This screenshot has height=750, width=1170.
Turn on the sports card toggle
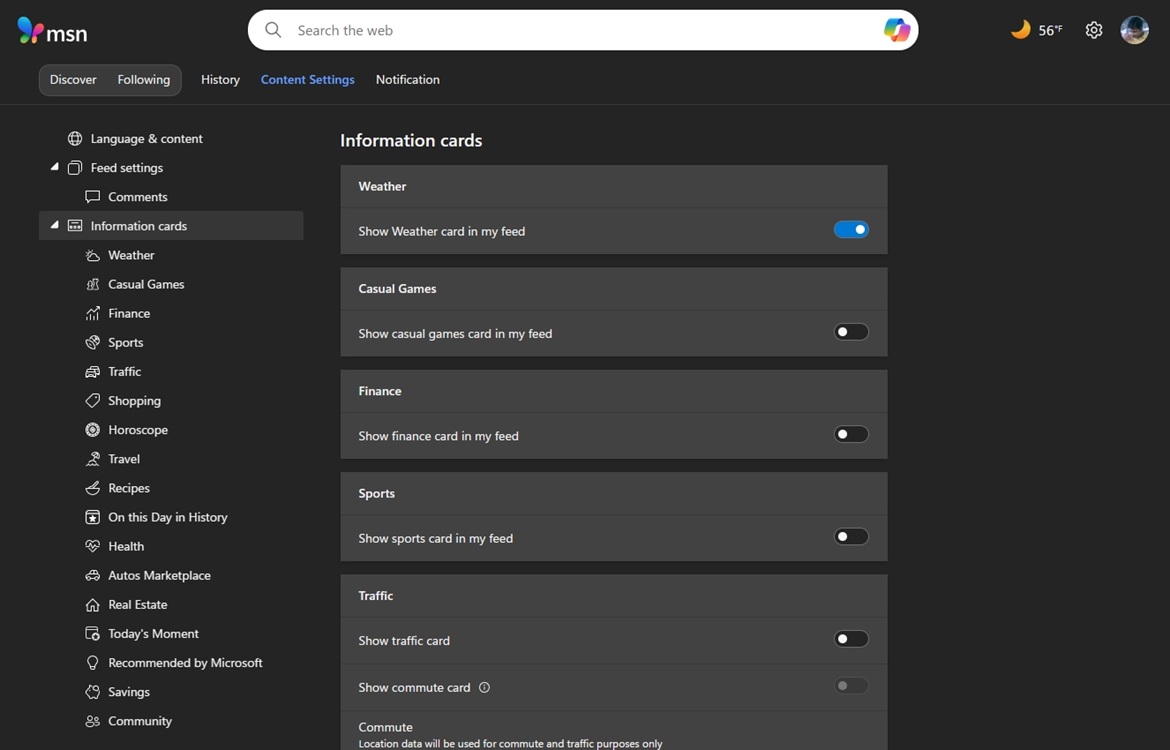point(851,536)
